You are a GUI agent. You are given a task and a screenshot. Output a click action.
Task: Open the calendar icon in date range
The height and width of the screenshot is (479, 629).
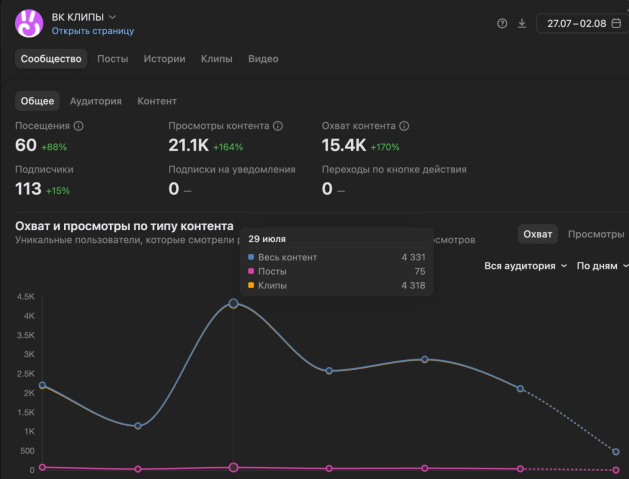(616, 24)
